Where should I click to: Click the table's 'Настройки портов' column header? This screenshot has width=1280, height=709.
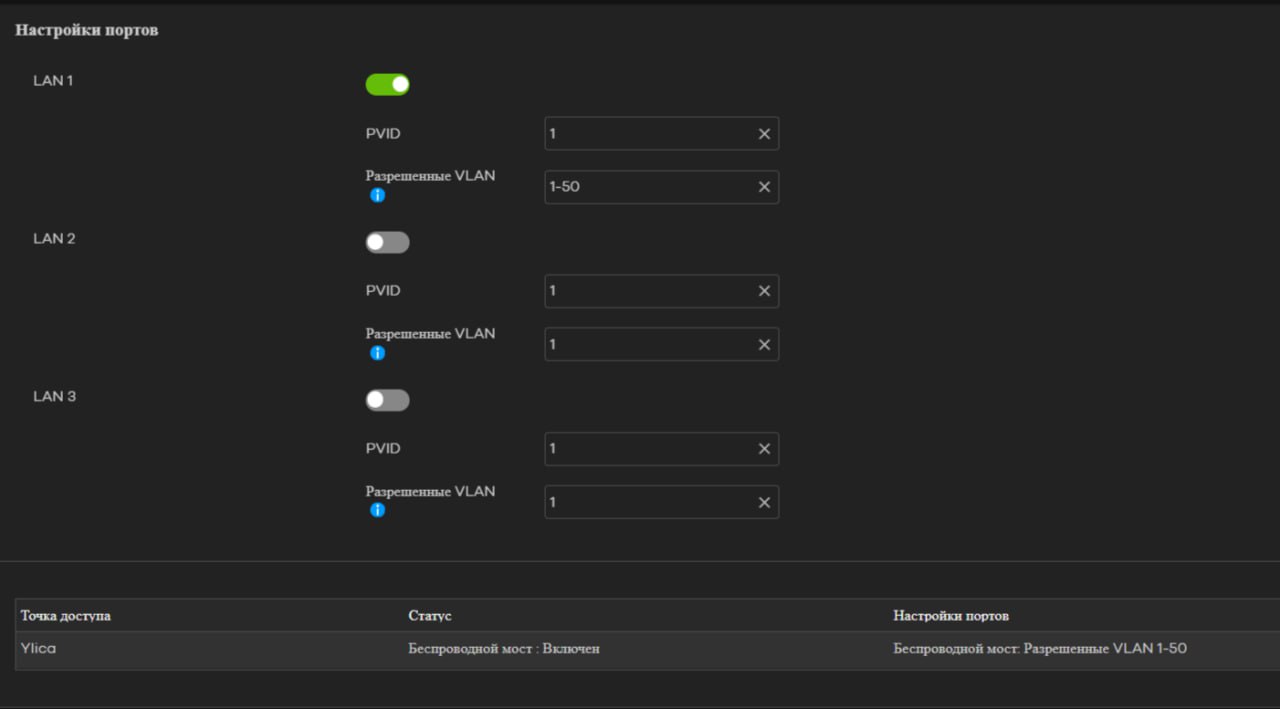pyautogui.click(x=951, y=616)
